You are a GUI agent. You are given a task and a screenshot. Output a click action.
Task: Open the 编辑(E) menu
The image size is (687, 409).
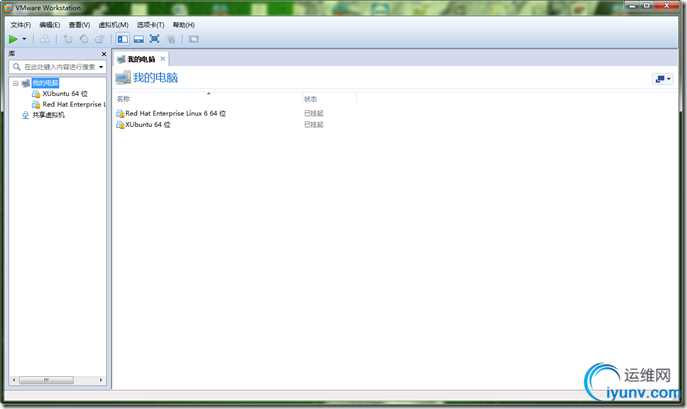pyautogui.click(x=50, y=25)
